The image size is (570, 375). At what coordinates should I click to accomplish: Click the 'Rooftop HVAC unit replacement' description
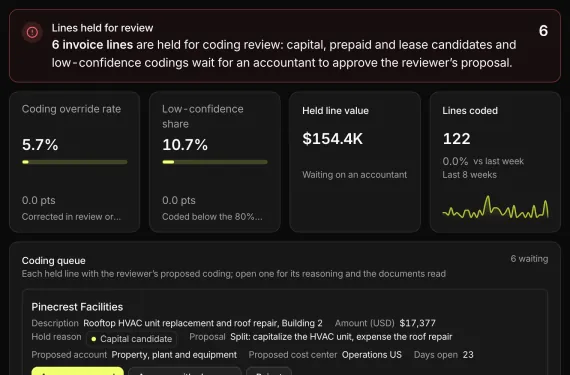pos(203,323)
